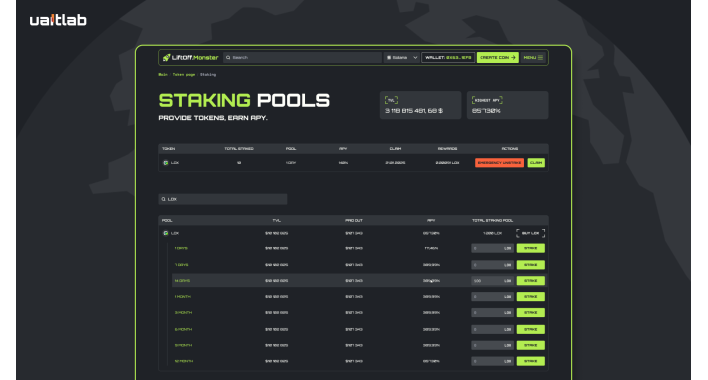Screen dimensions: 708x380
Task: Click Stake for the 14 Days pool
Action: click(x=531, y=281)
